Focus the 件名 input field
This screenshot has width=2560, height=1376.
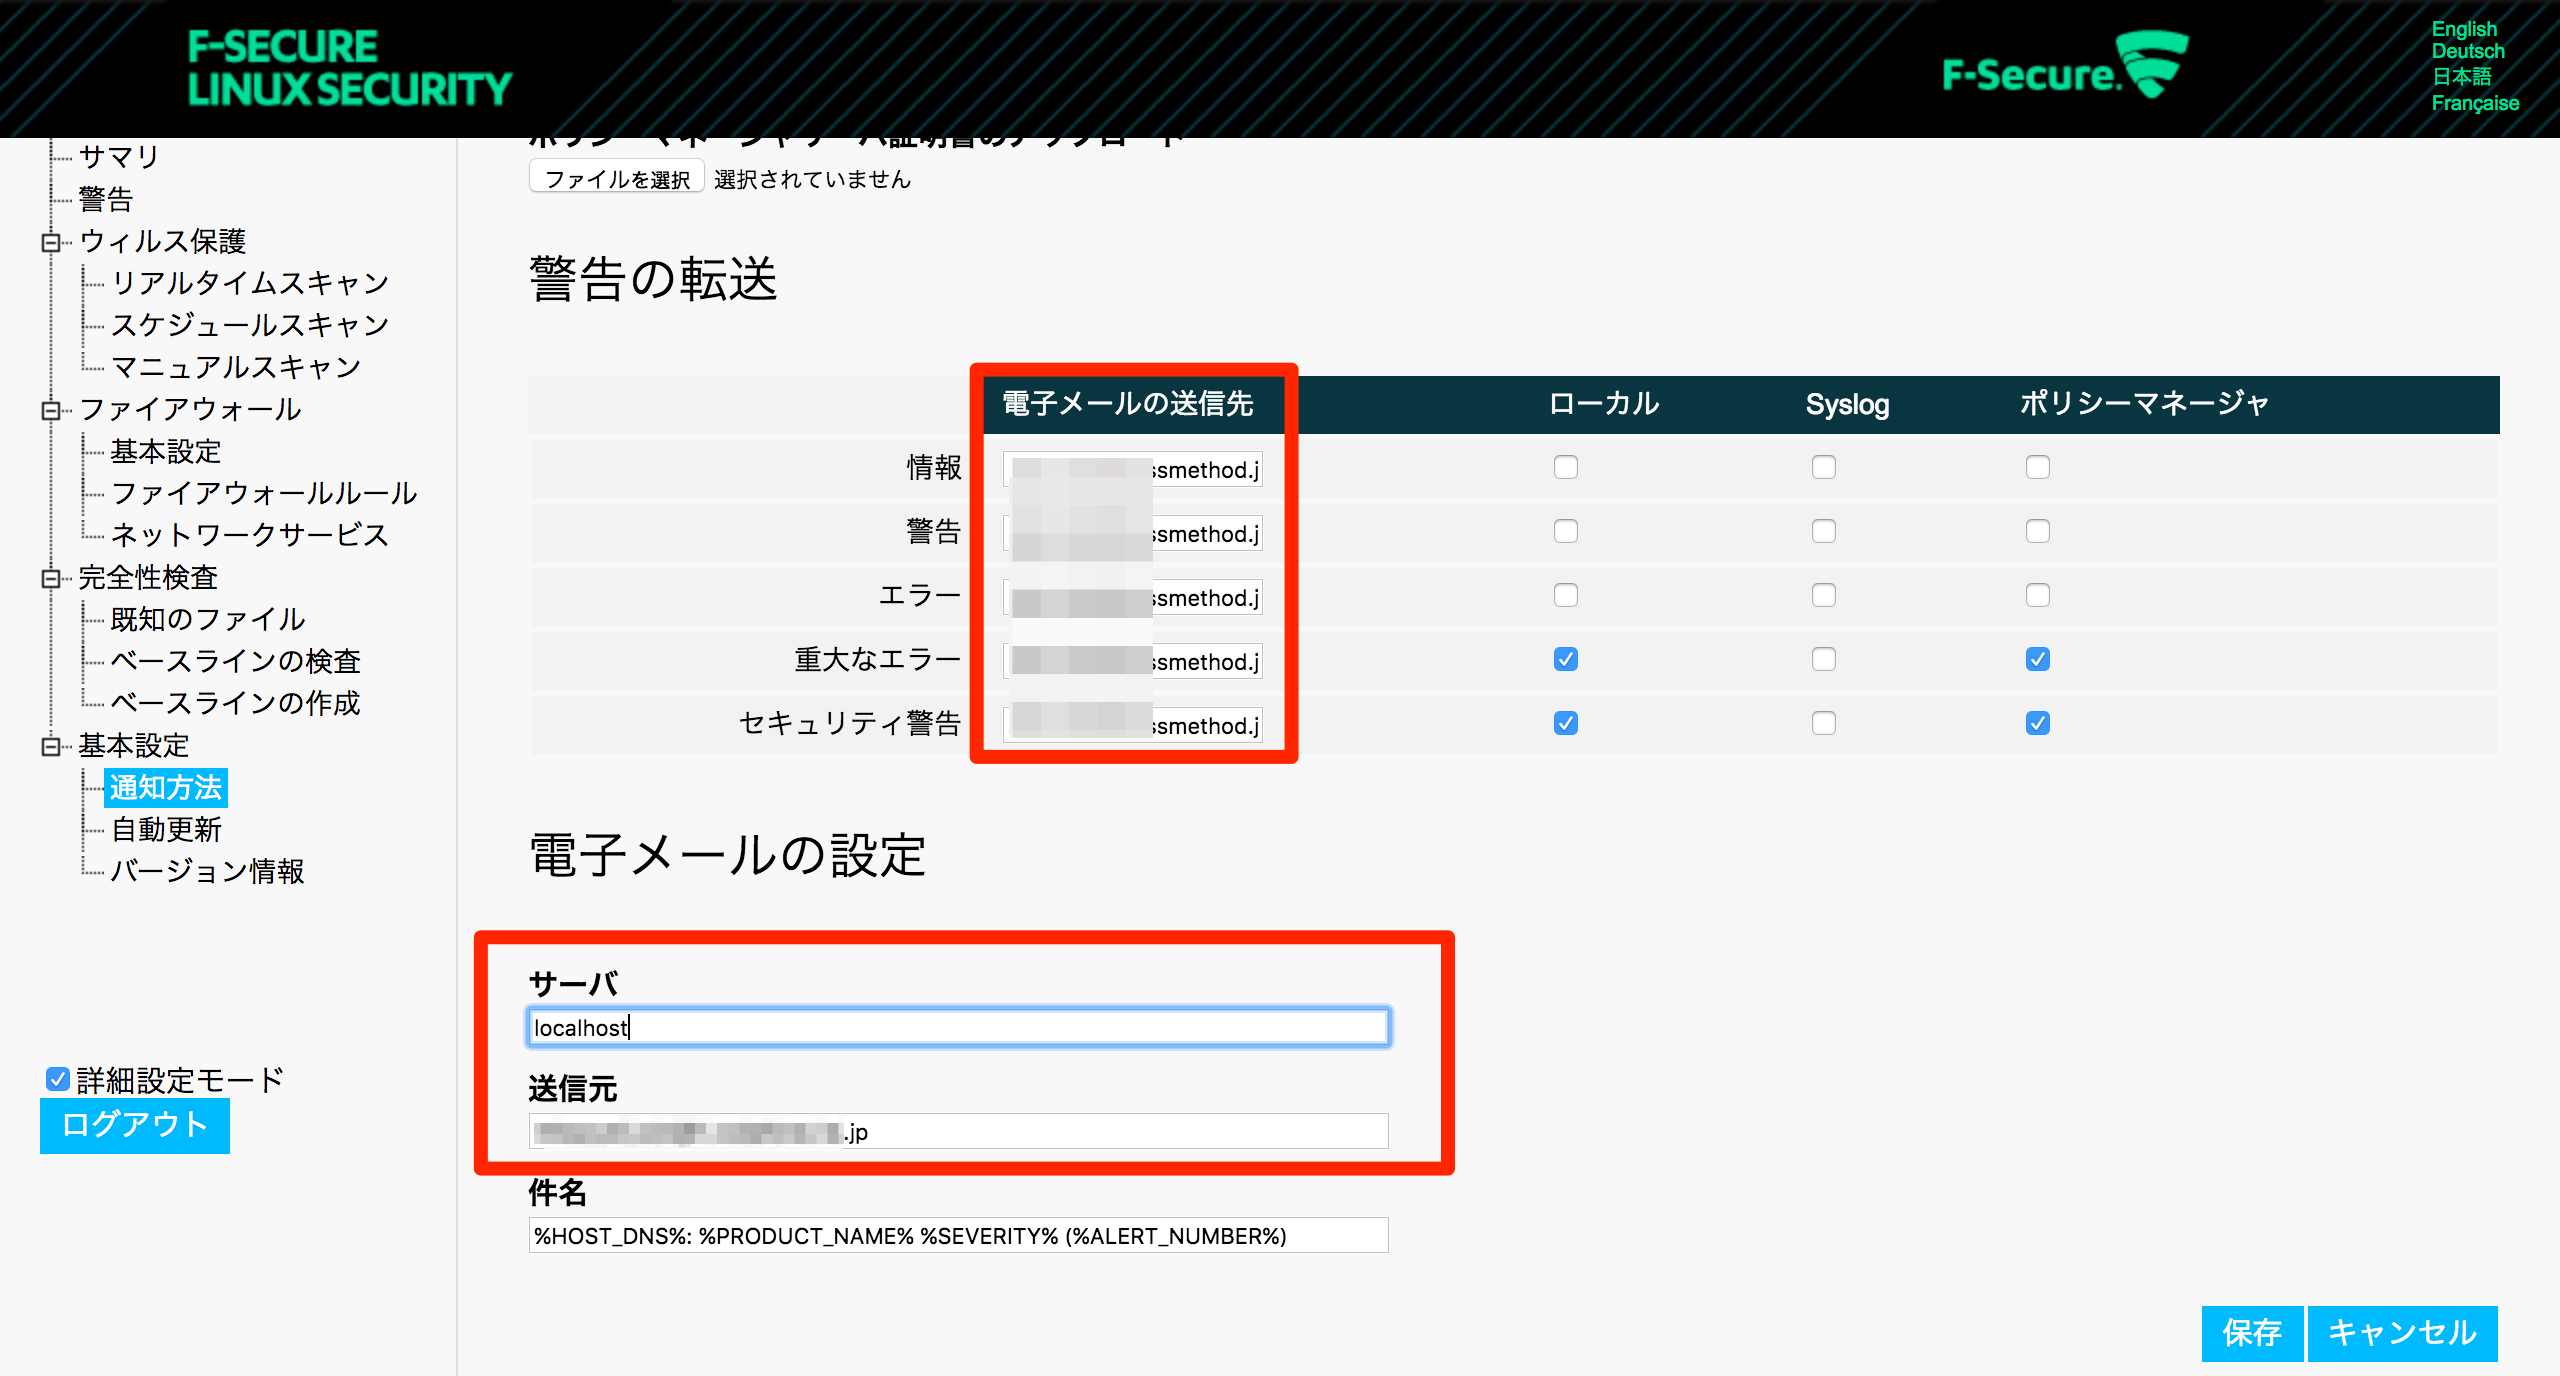pos(958,1235)
